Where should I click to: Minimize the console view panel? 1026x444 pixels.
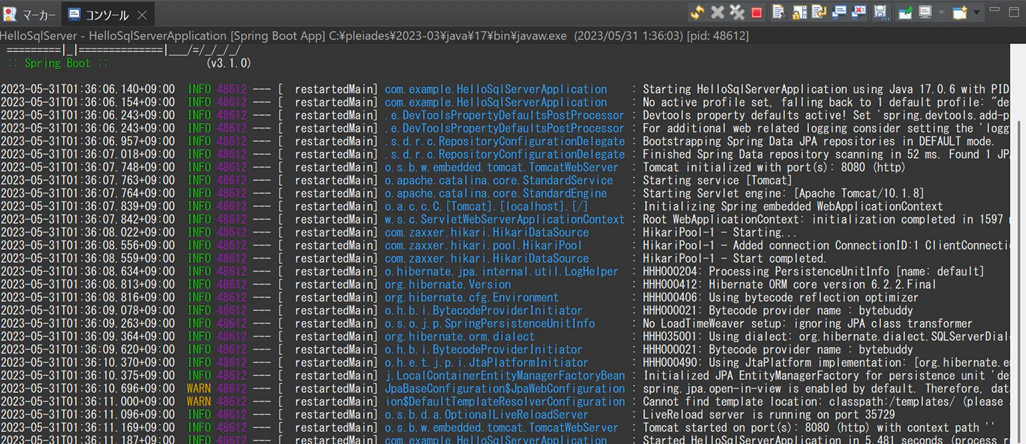coord(995,9)
